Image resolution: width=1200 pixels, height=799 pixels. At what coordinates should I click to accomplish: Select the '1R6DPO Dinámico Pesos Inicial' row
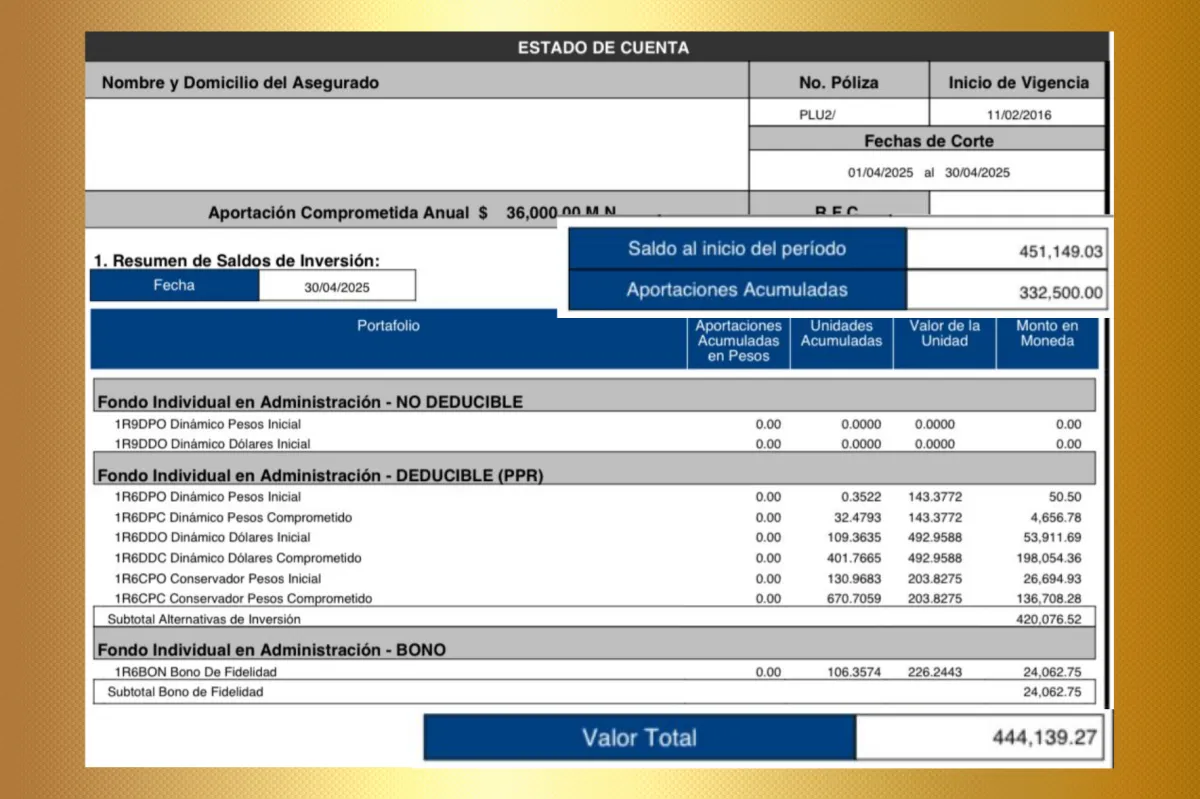pyautogui.click(x=594, y=497)
